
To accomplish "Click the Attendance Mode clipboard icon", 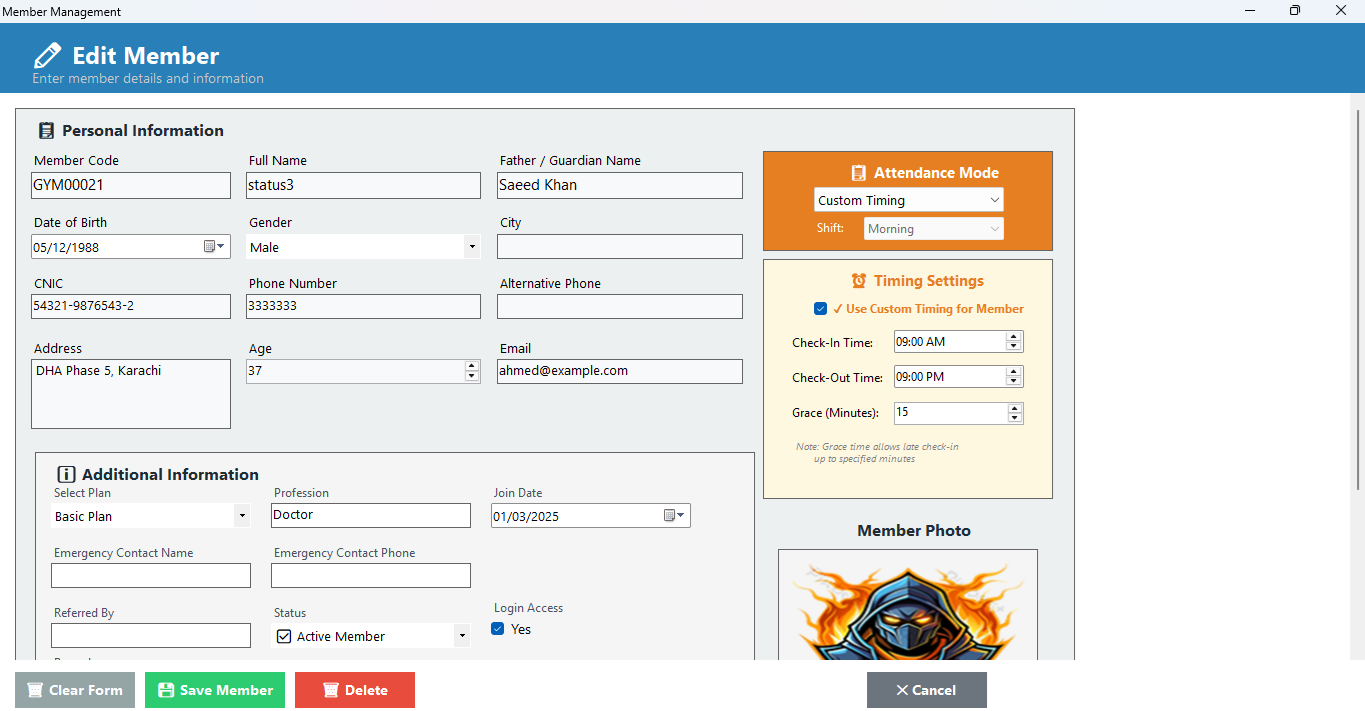I will point(858,173).
